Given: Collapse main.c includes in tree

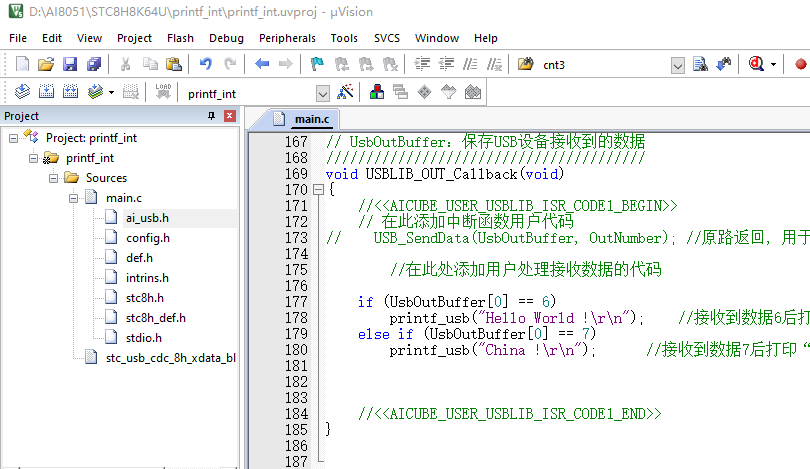Looking at the screenshot, I should (73, 198).
